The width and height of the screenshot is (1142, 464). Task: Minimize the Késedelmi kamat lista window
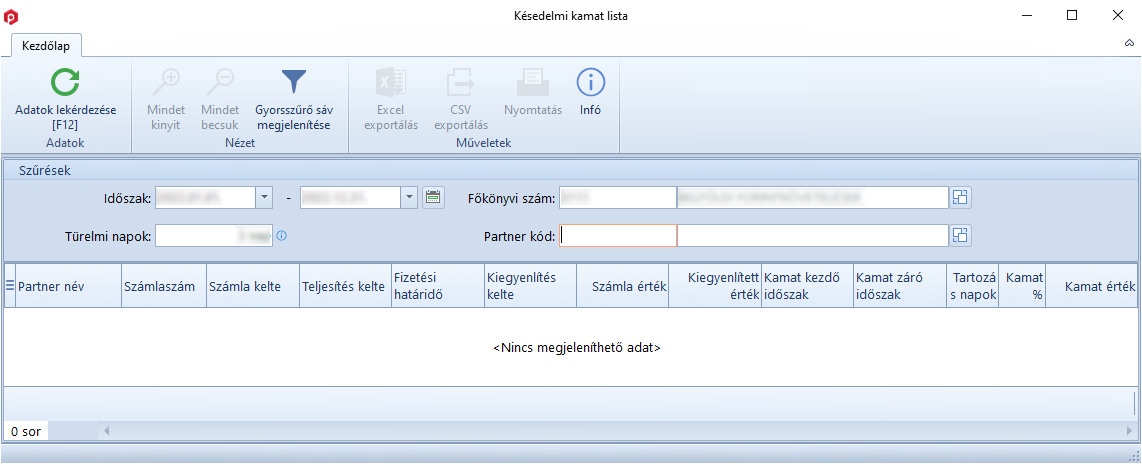pyautogui.click(x=1027, y=15)
